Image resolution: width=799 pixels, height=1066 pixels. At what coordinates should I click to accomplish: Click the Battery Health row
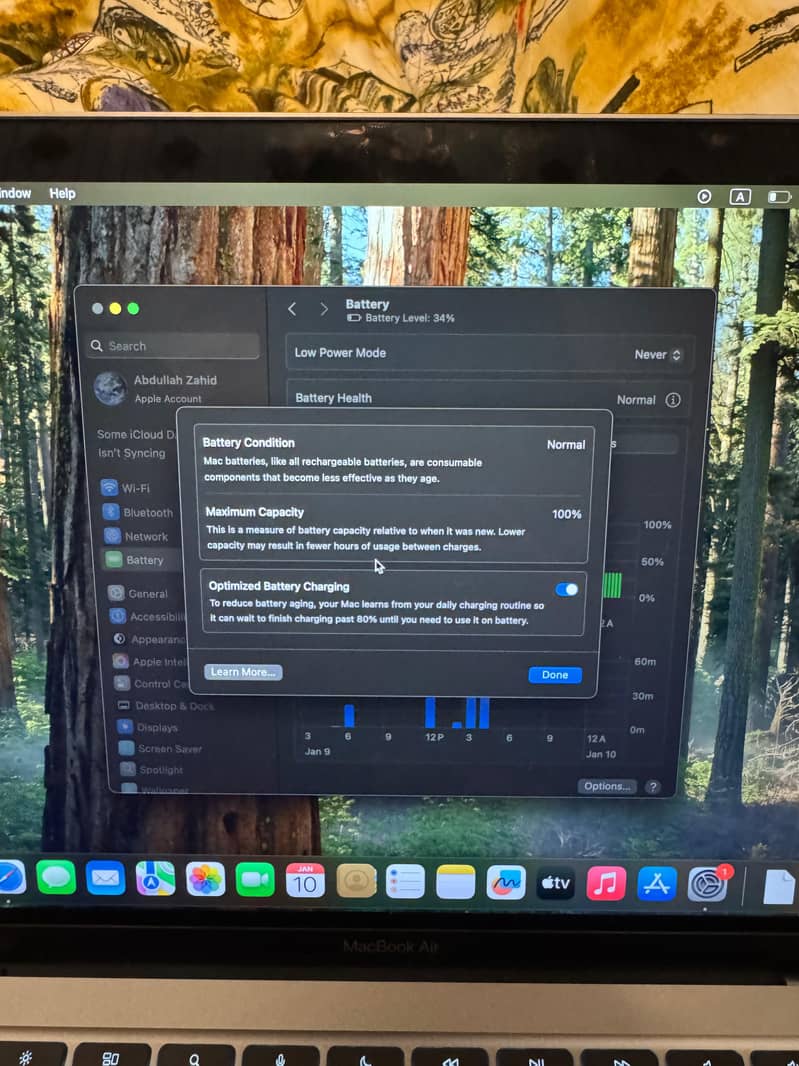coord(490,398)
